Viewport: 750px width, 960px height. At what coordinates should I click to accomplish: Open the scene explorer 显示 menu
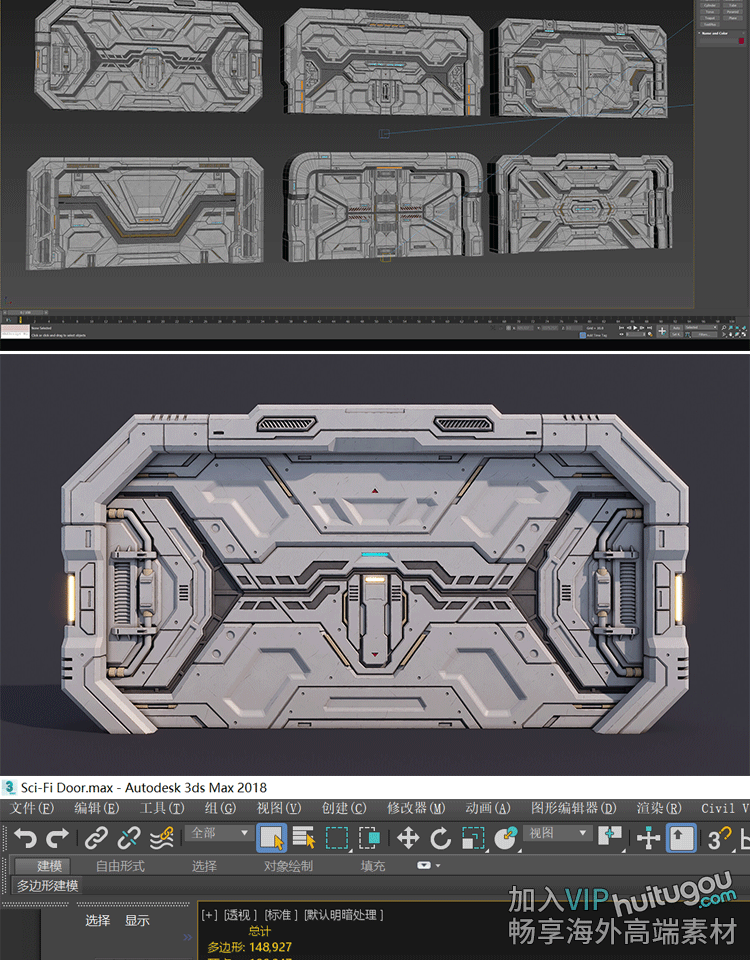137,920
